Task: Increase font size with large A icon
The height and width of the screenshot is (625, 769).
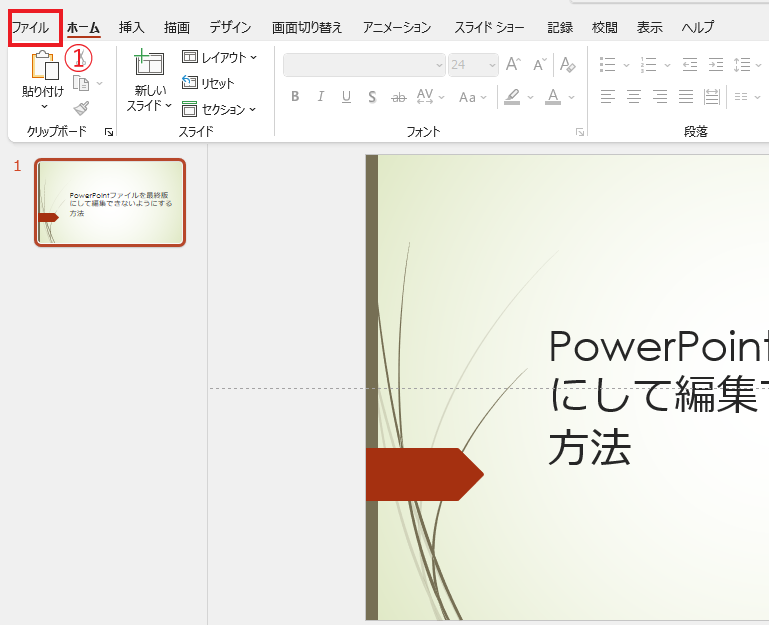Action: click(x=513, y=64)
